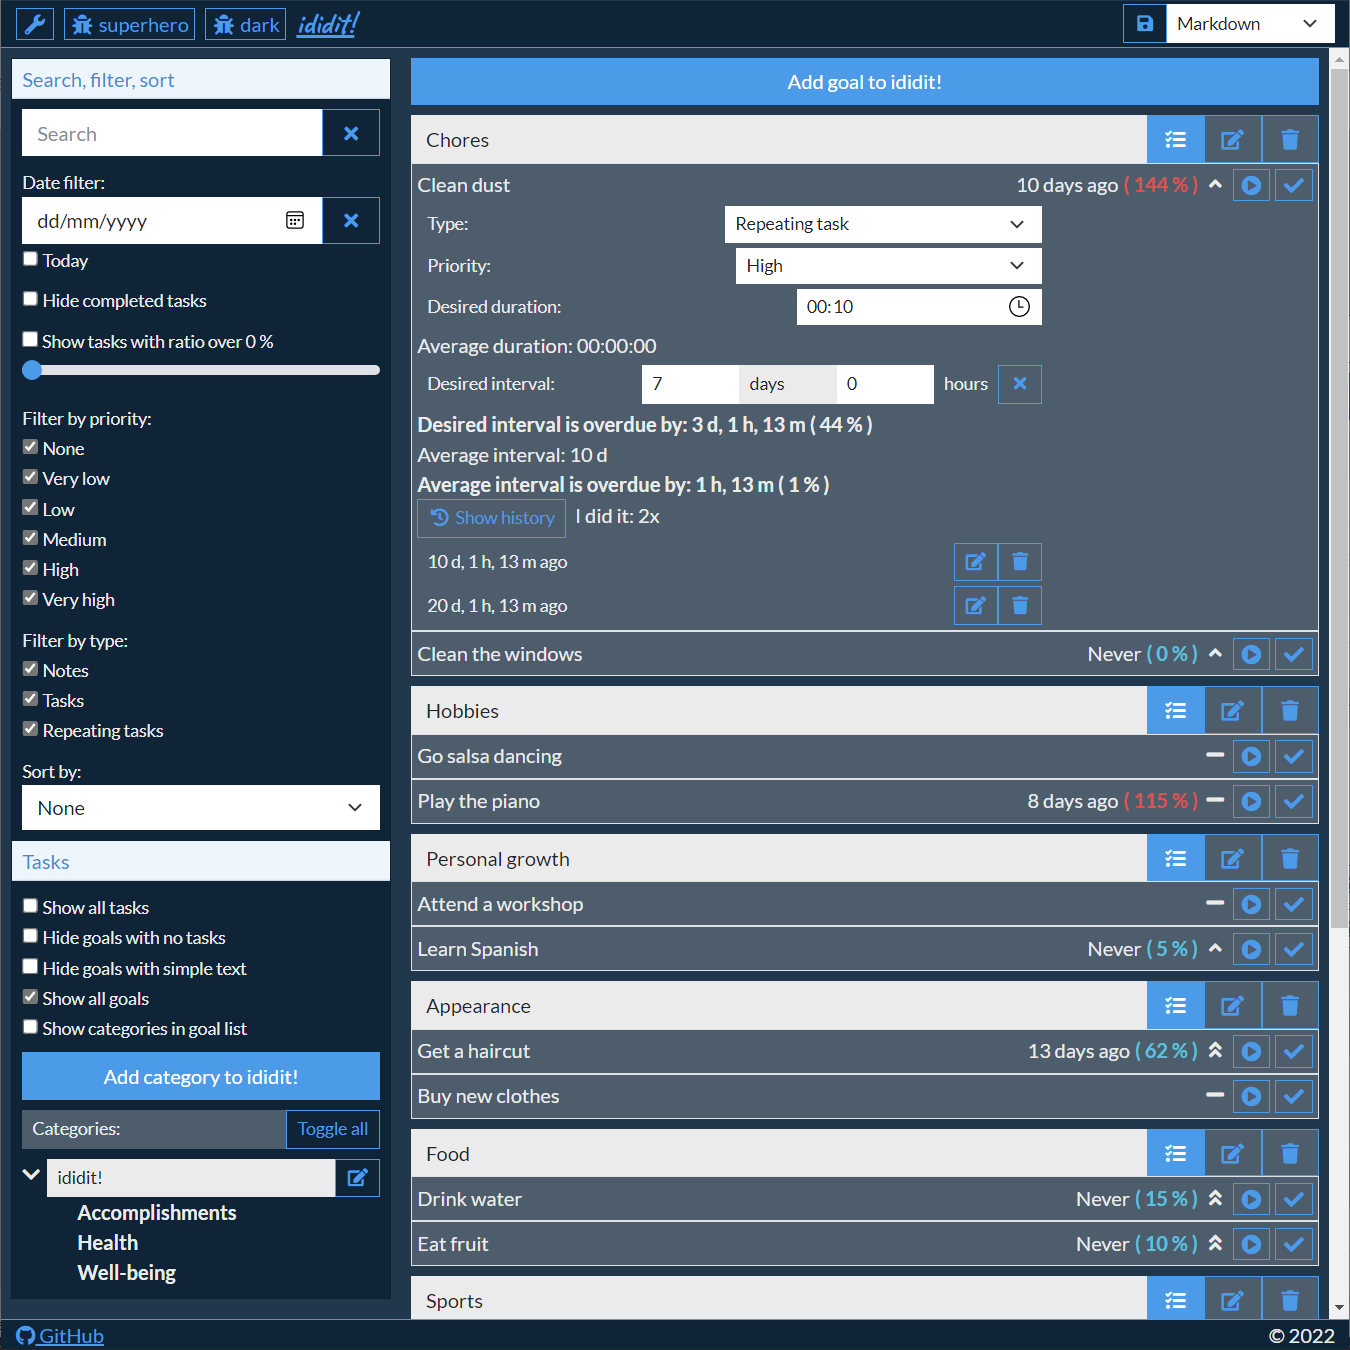Edit the ididit! category entry
Screen dimensions: 1350x1350
(358, 1178)
